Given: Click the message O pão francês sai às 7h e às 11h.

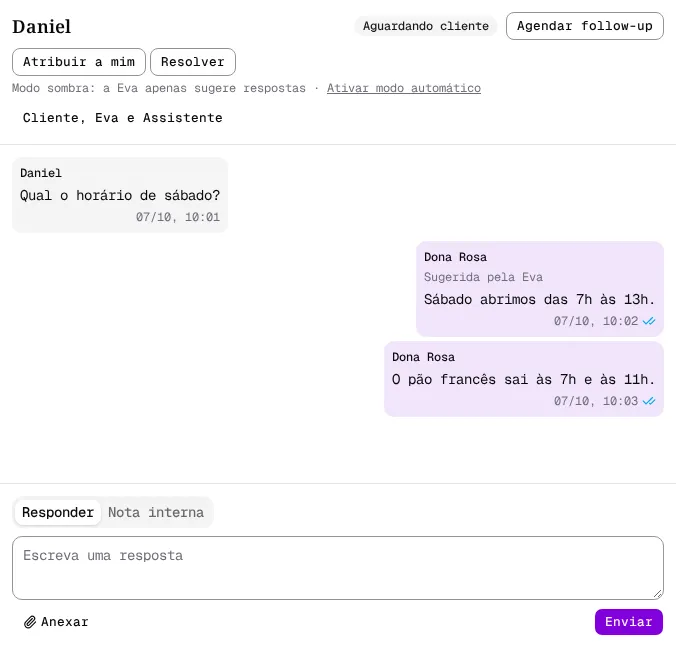Looking at the screenshot, I should [523, 379].
